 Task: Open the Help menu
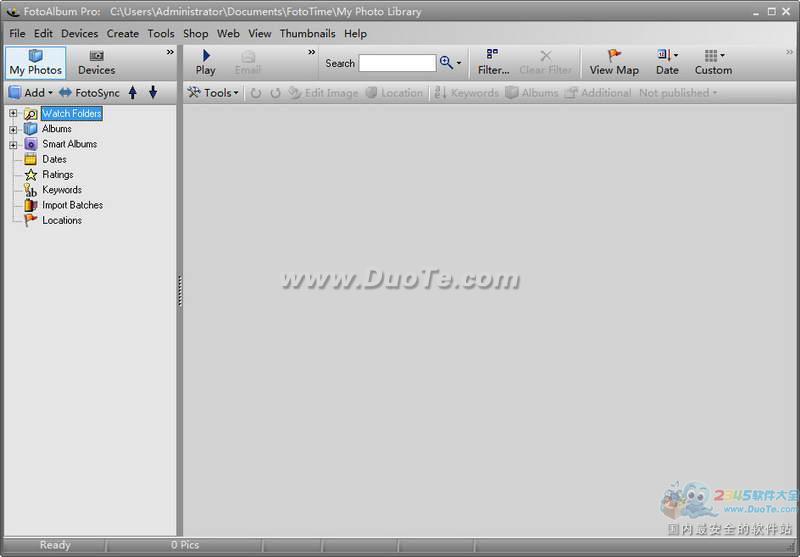[x=355, y=34]
